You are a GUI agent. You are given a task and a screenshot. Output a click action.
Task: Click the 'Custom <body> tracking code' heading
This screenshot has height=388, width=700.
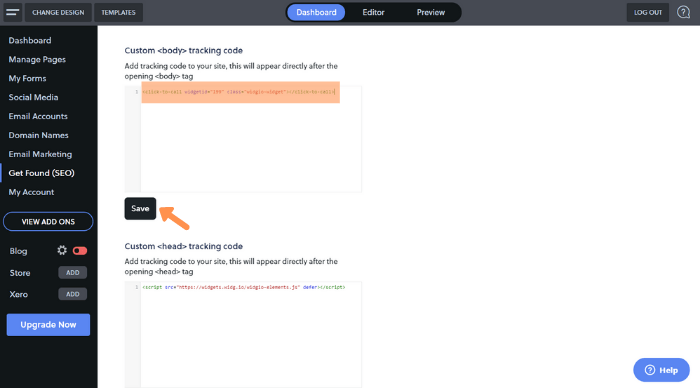coord(183,50)
